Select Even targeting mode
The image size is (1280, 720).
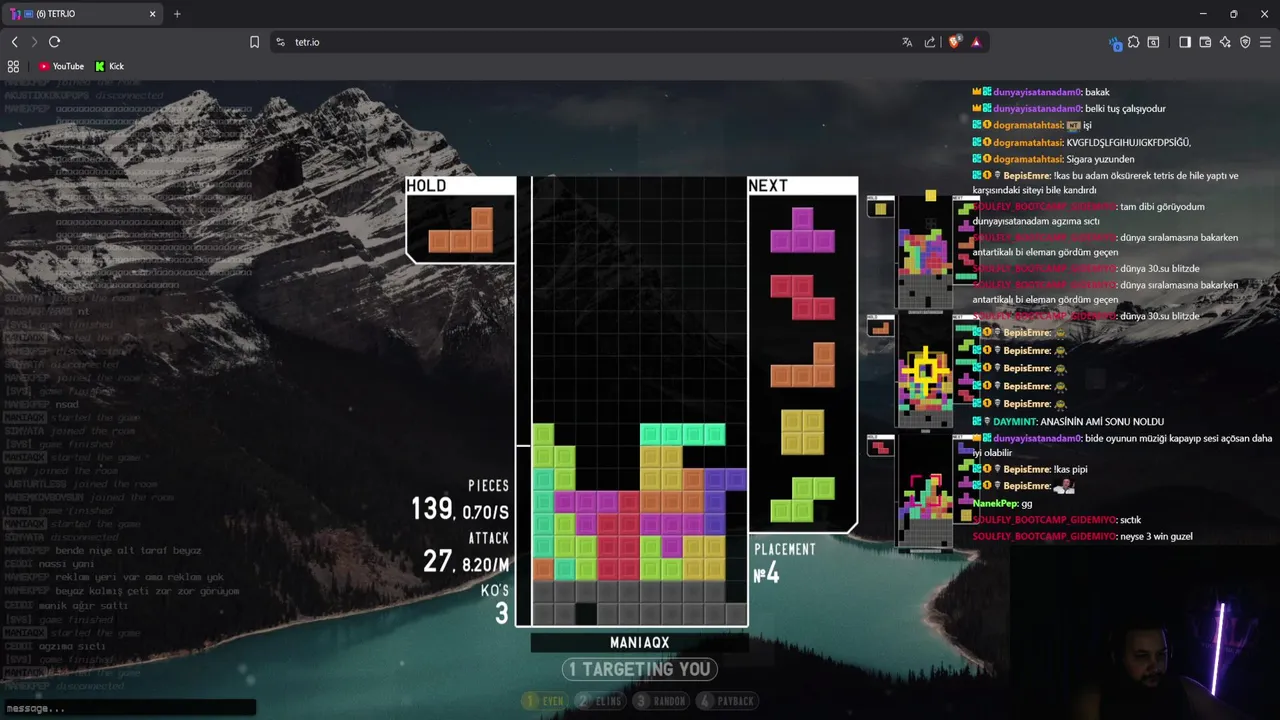click(544, 701)
